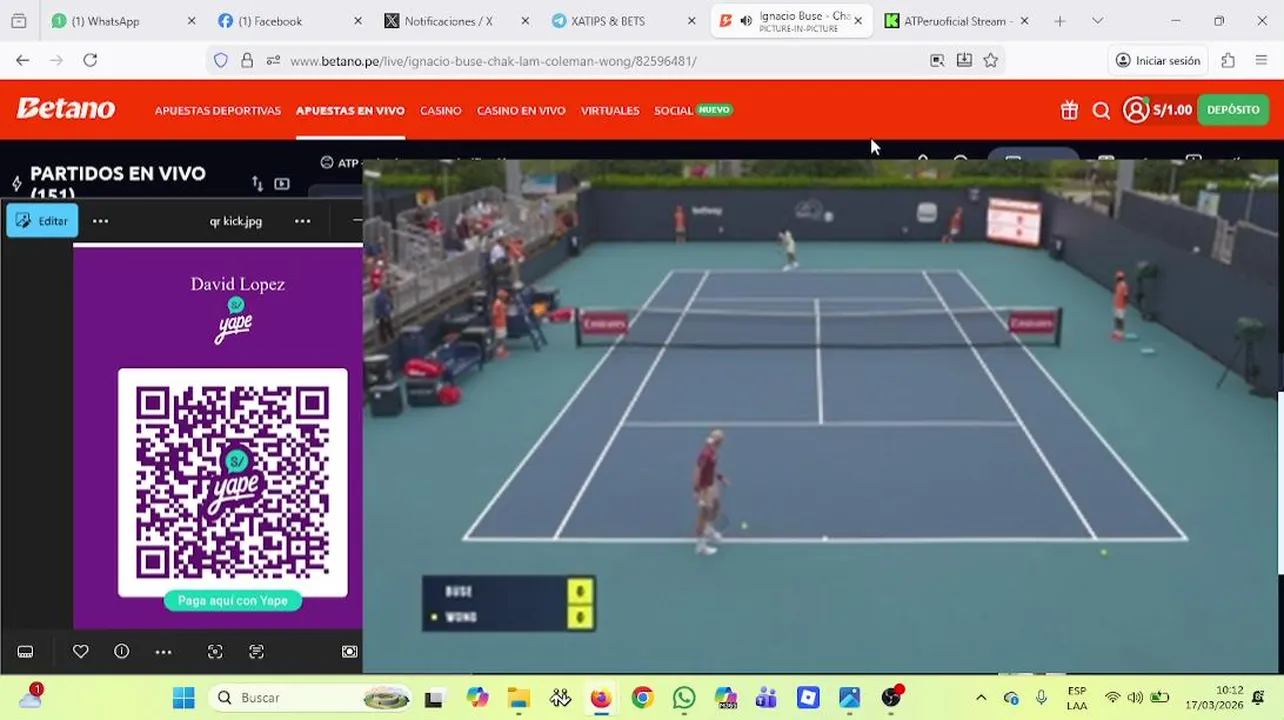Click the qr kick.jpg file name
The height and width of the screenshot is (720, 1284).
pyautogui.click(x=236, y=221)
